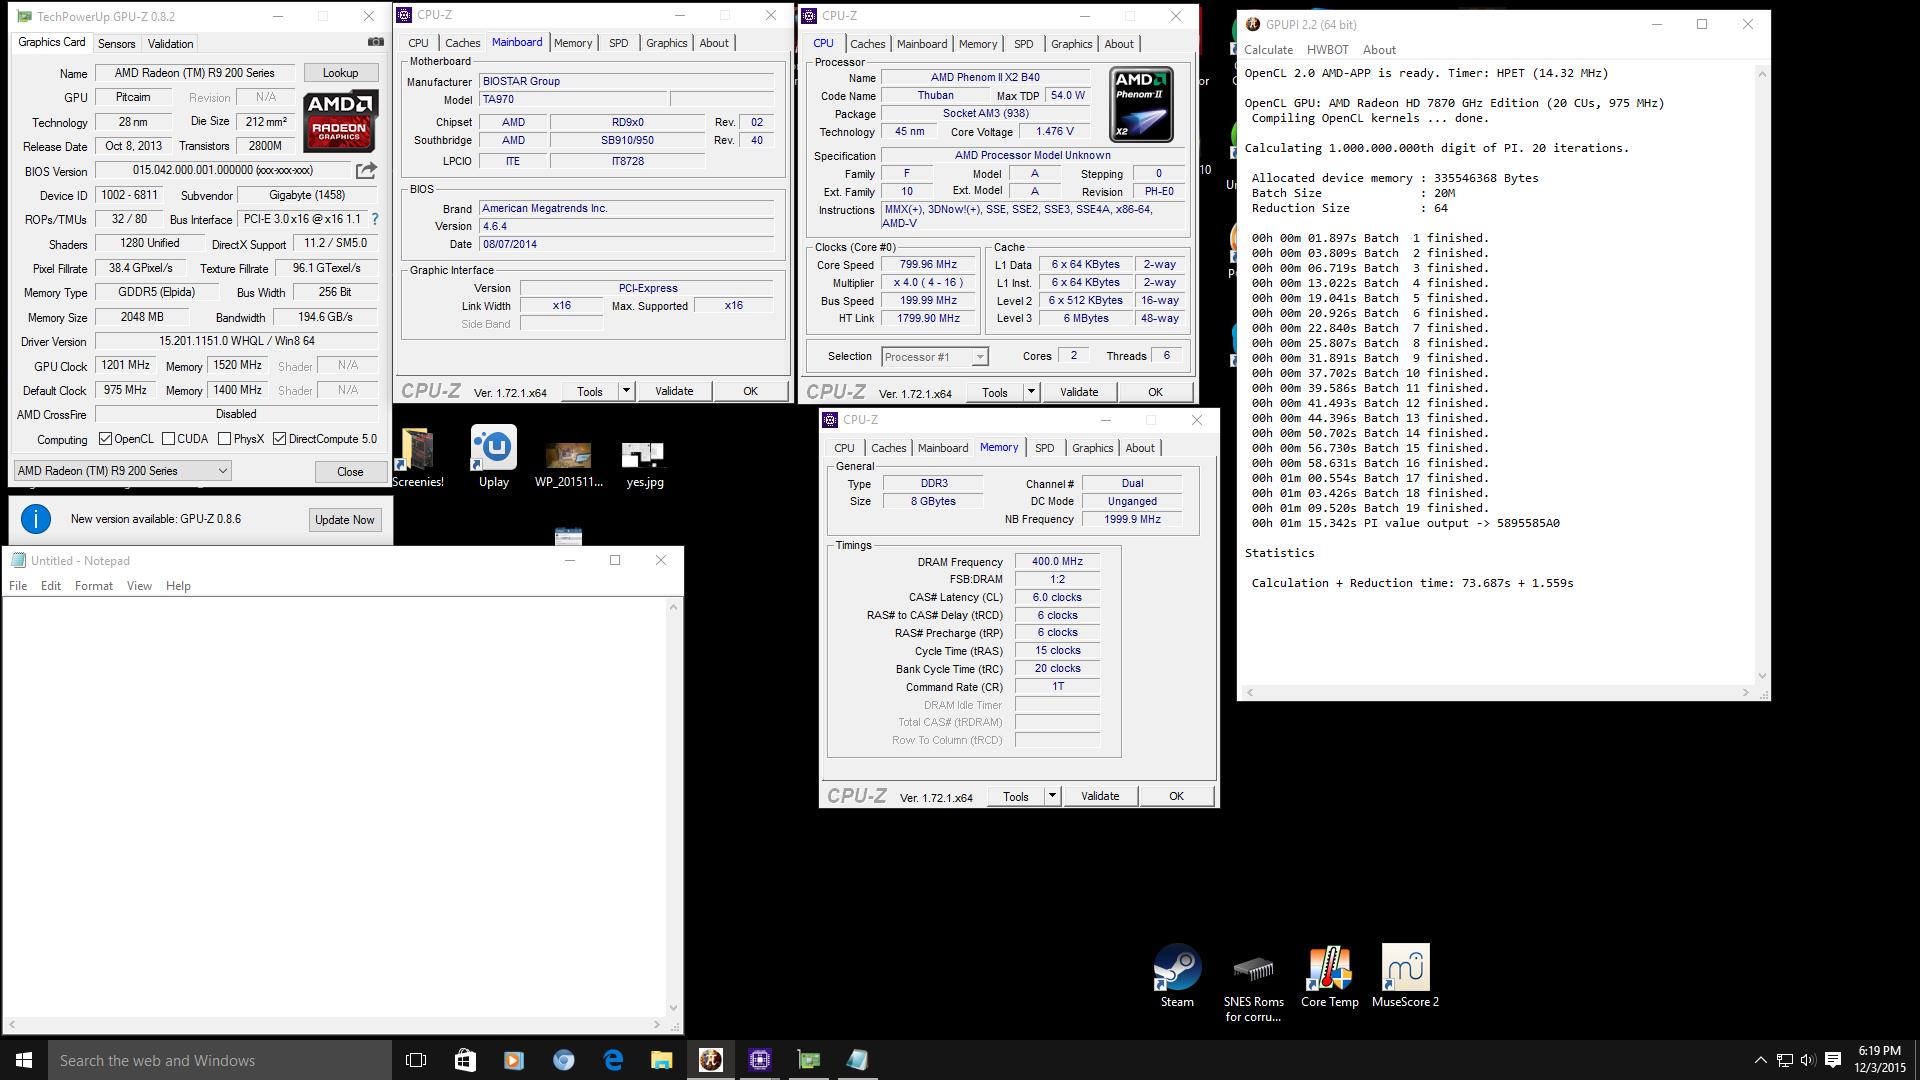Image resolution: width=1920 pixels, height=1080 pixels.
Task: Open the Action Center notification icon
Action: (x=1833, y=1060)
